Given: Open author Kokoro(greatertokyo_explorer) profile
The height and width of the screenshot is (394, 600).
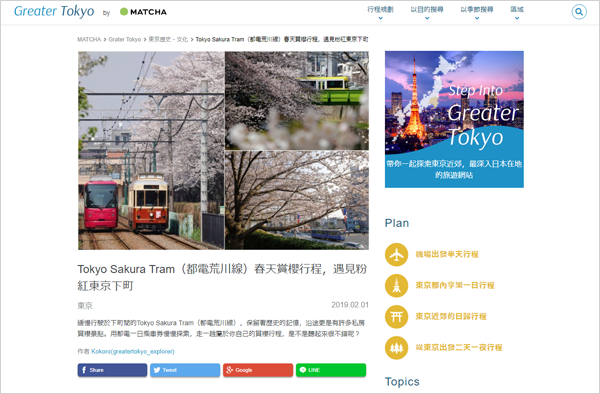Looking at the screenshot, I should click(x=133, y=351).
